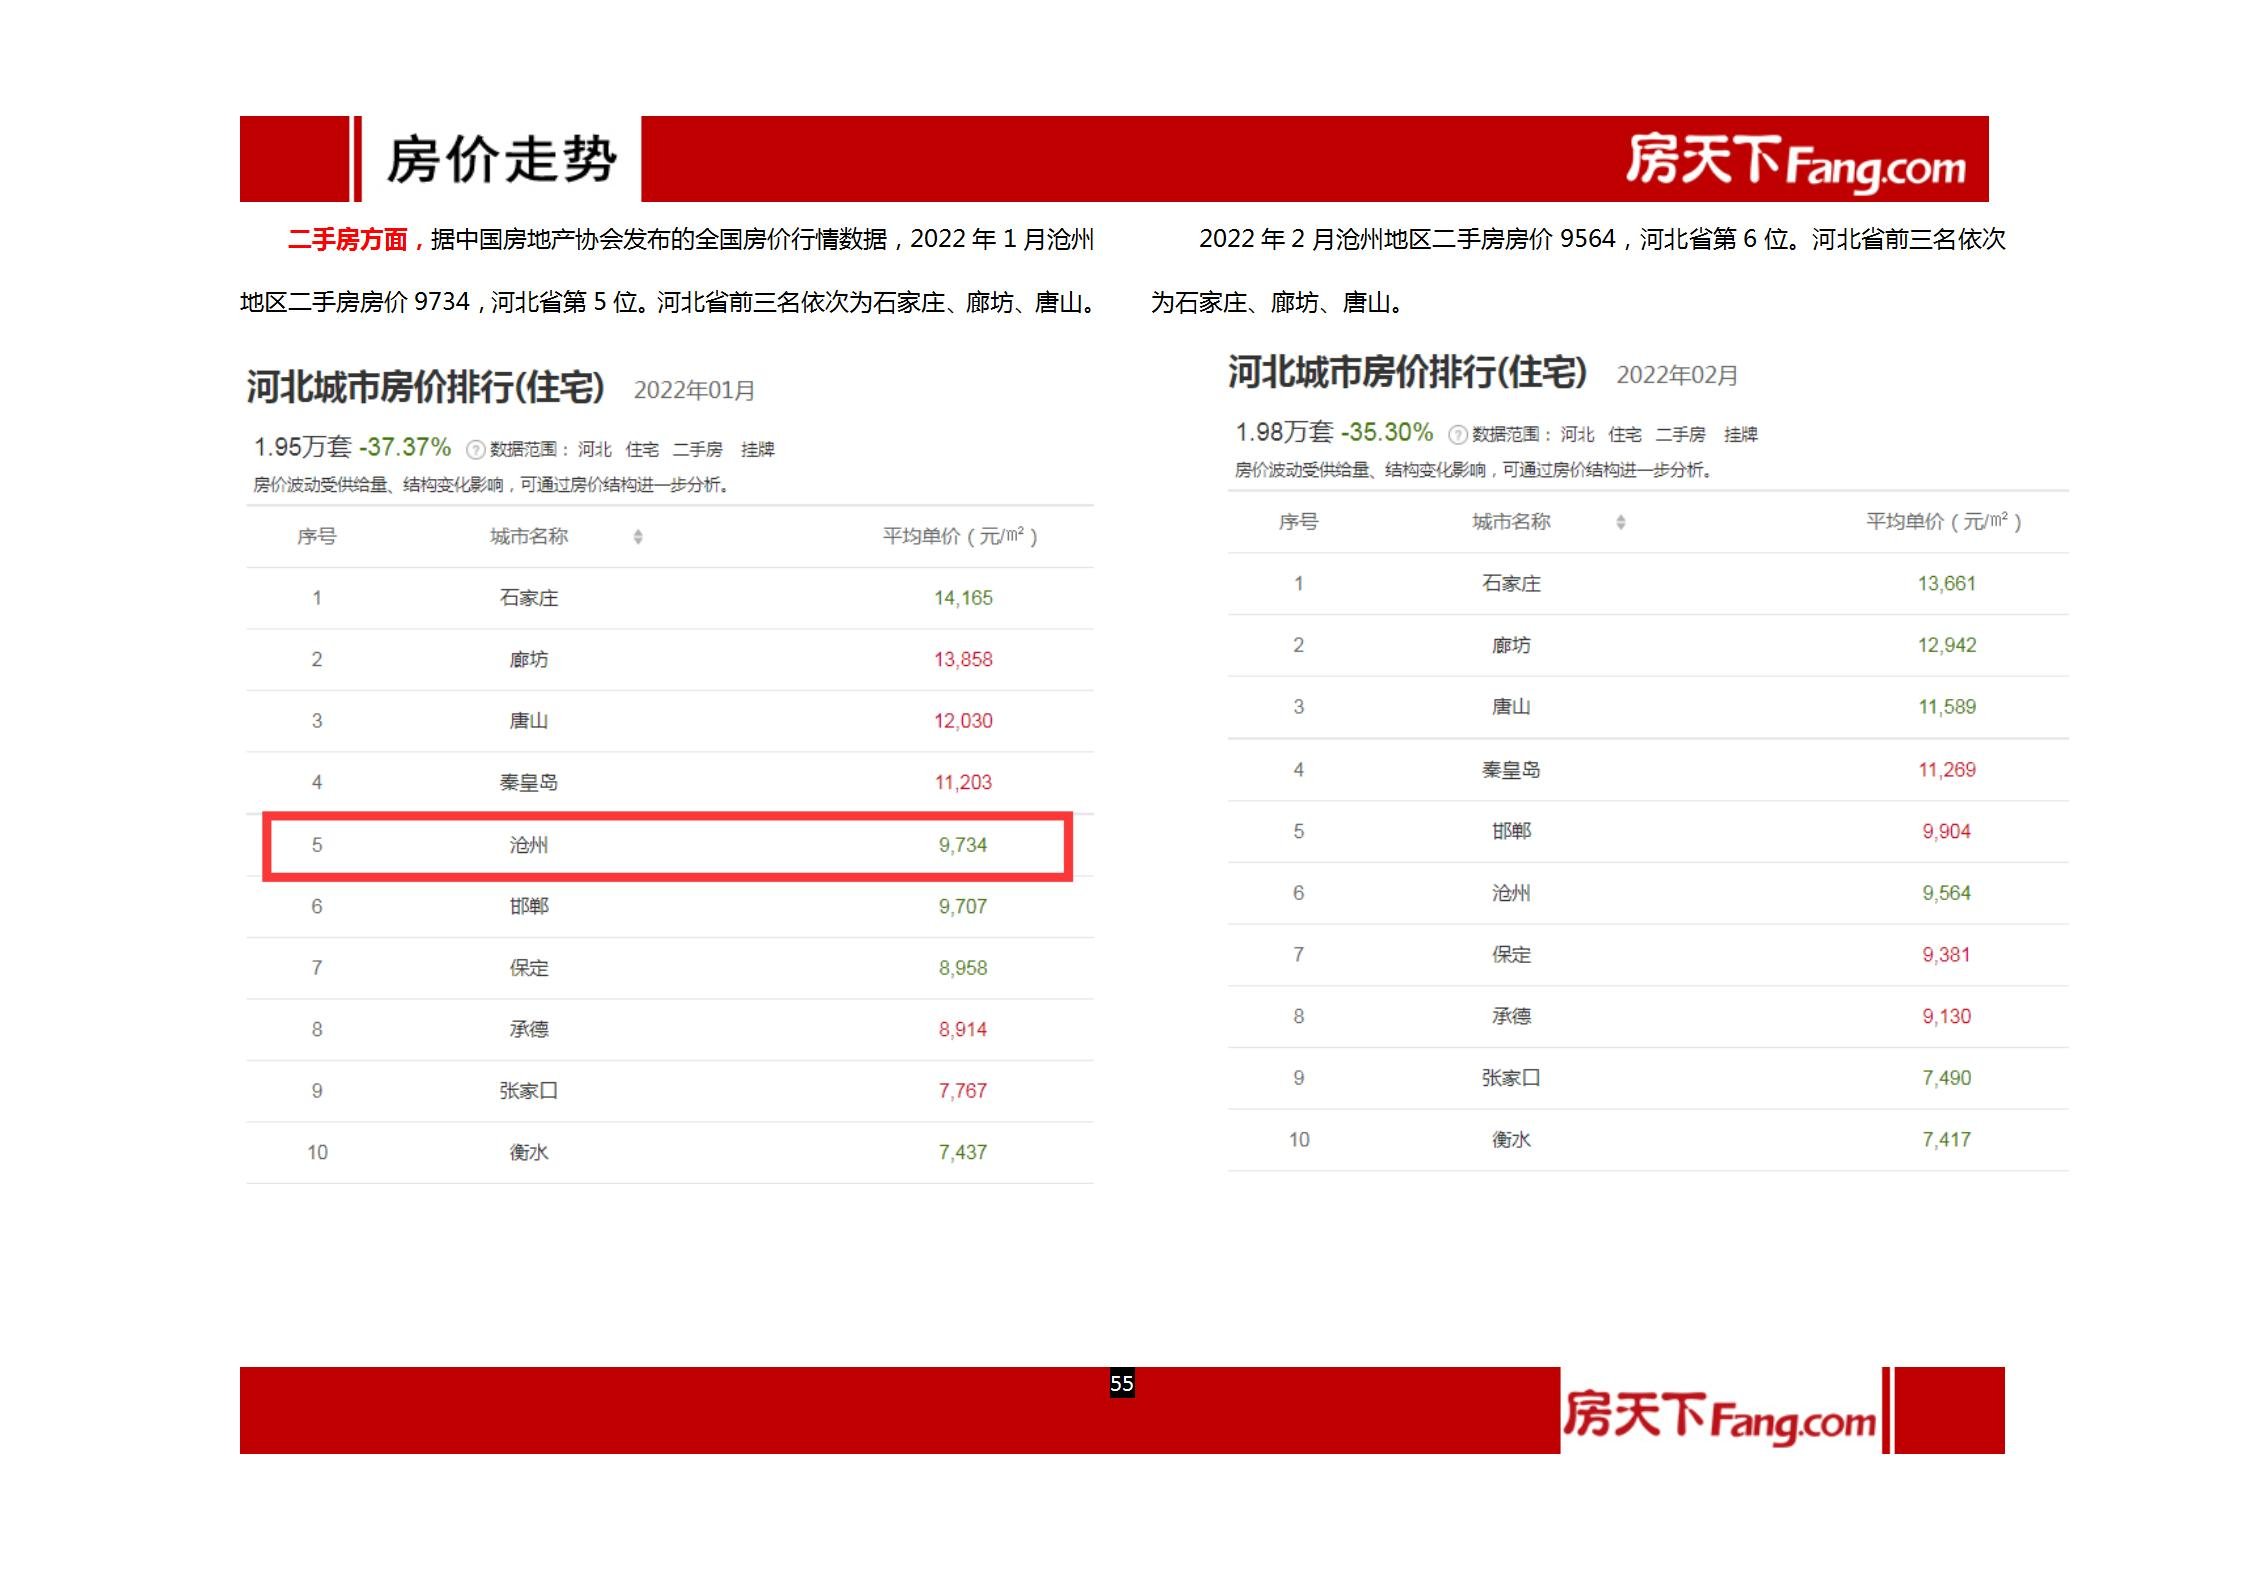Click the sort arrows in February table header
2245x1587 pixels.
coord(1620,522)
